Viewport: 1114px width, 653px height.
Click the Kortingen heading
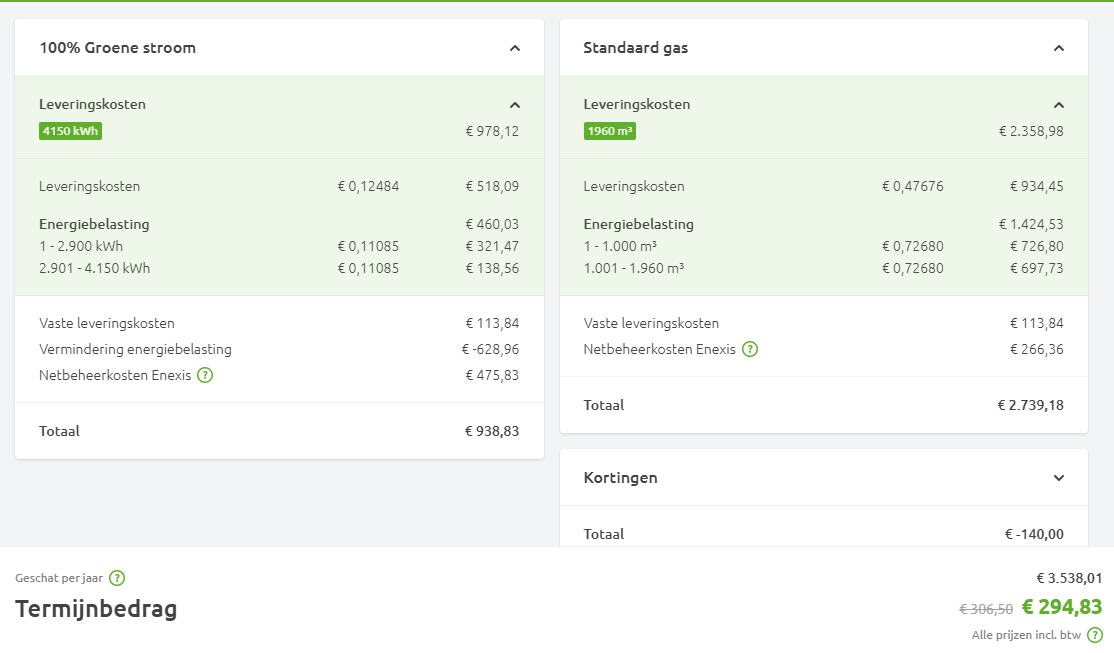620,478
